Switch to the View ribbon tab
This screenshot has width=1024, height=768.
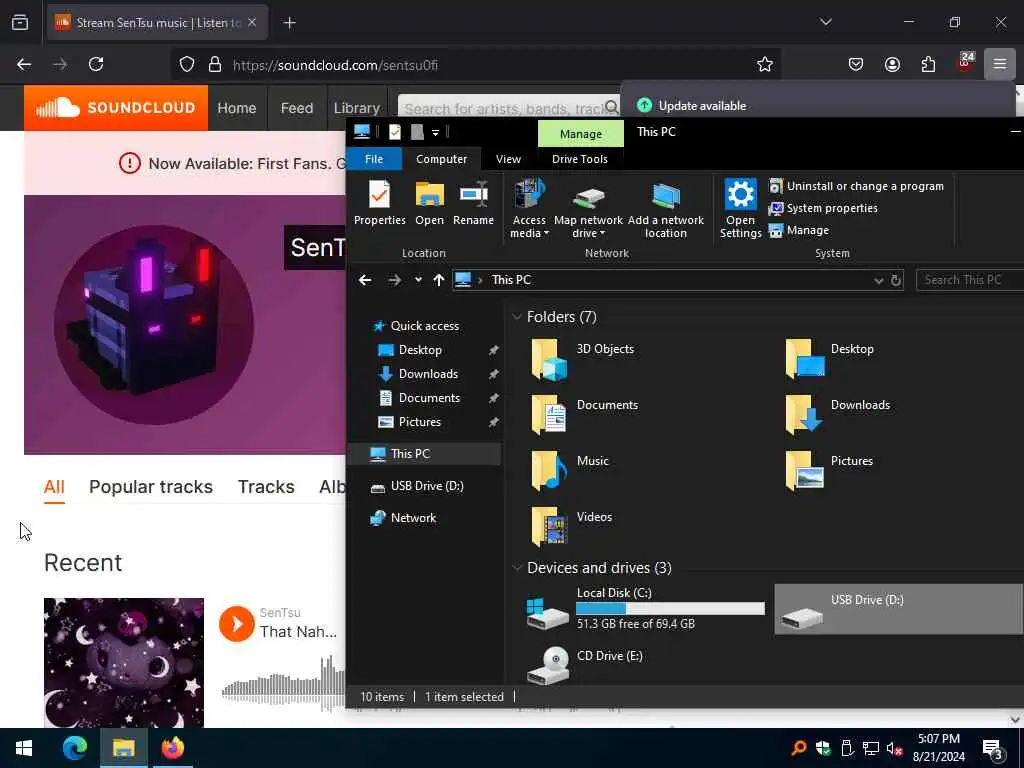[x=508, y=159]
